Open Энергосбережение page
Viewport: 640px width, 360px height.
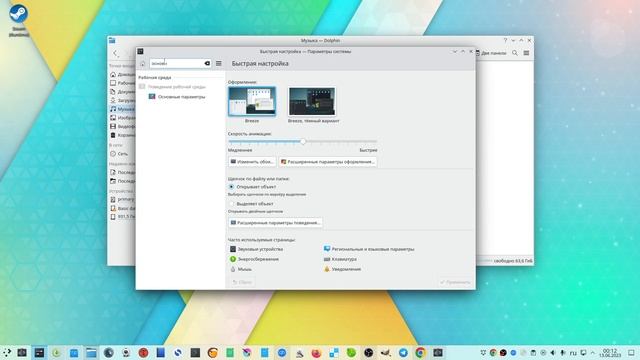[x=254, y=259]
